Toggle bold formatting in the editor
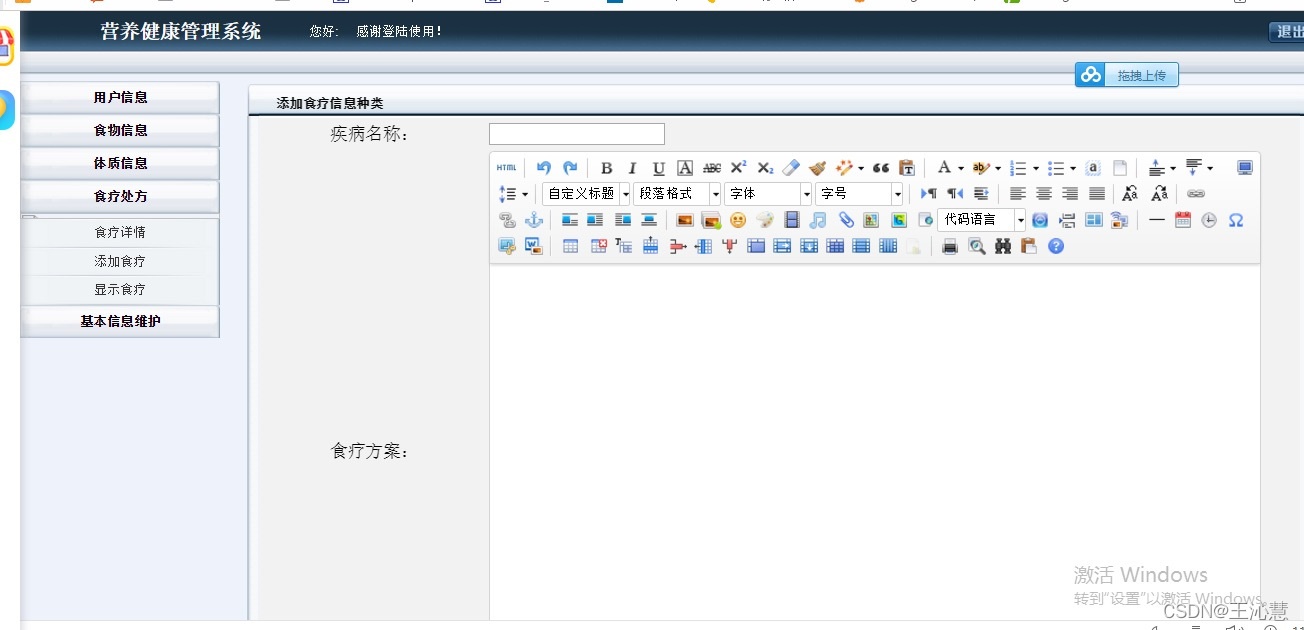 click(x=607, y=167)
